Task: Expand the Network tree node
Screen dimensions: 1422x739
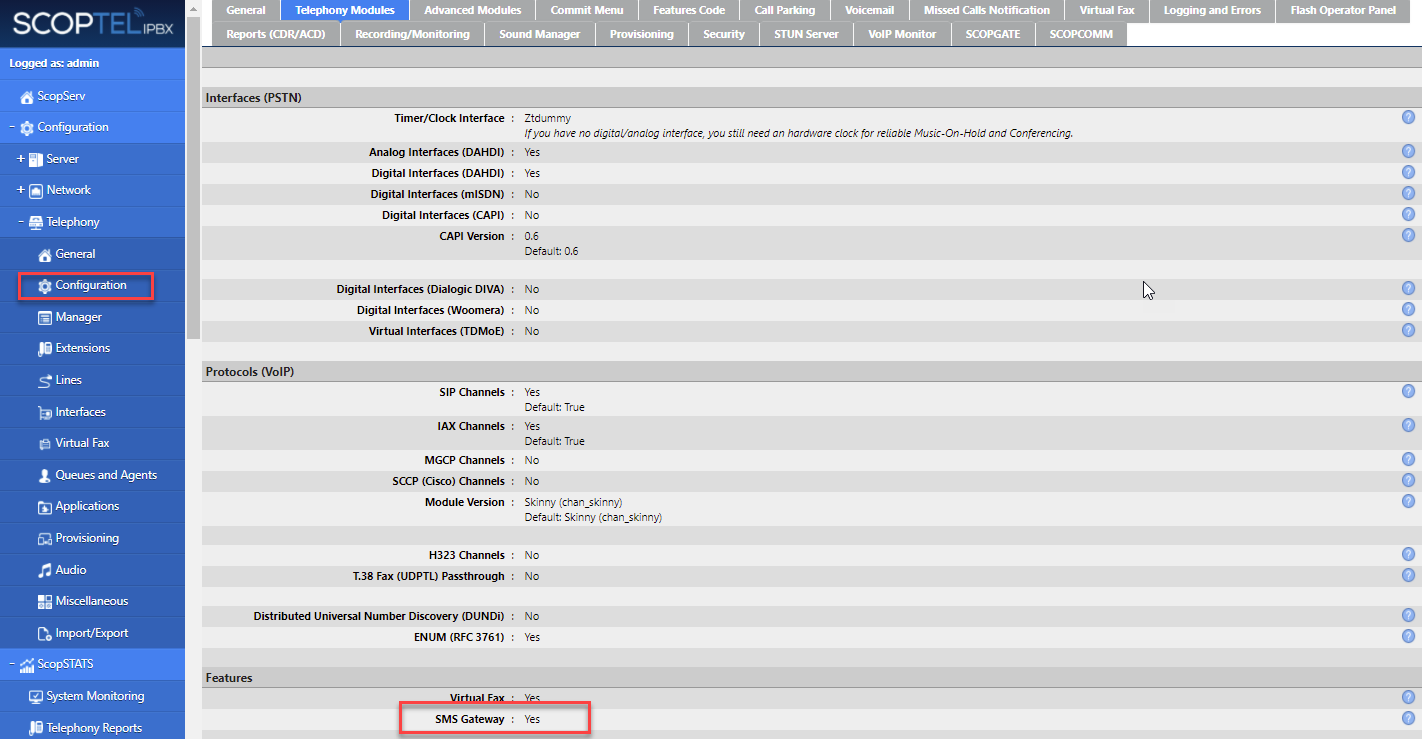Action: (x=21, y=190)
